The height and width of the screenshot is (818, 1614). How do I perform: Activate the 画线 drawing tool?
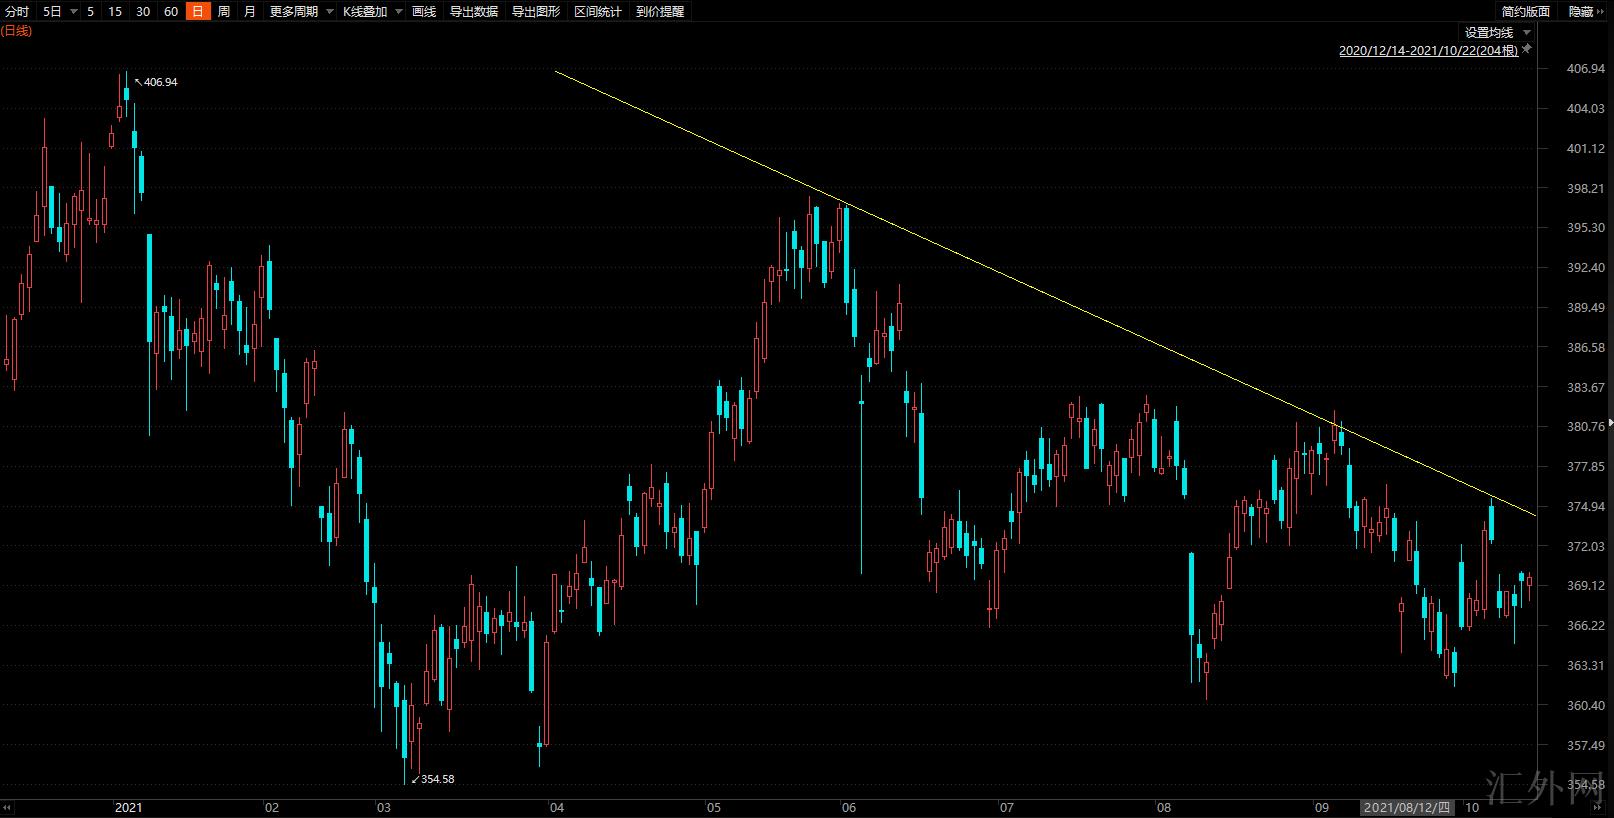click(x=424, y=11)
